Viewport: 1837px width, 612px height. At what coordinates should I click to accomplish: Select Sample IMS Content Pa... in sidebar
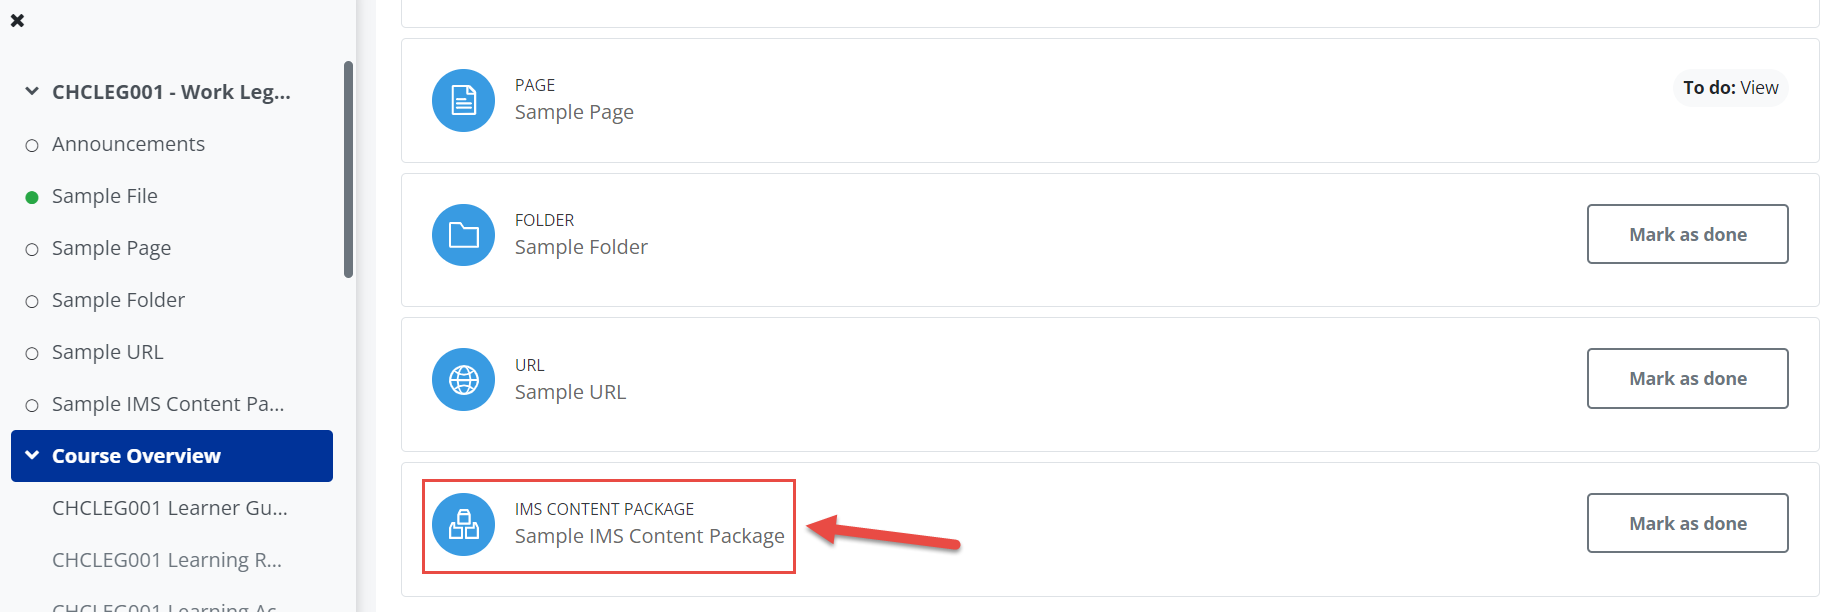(168, 404)
